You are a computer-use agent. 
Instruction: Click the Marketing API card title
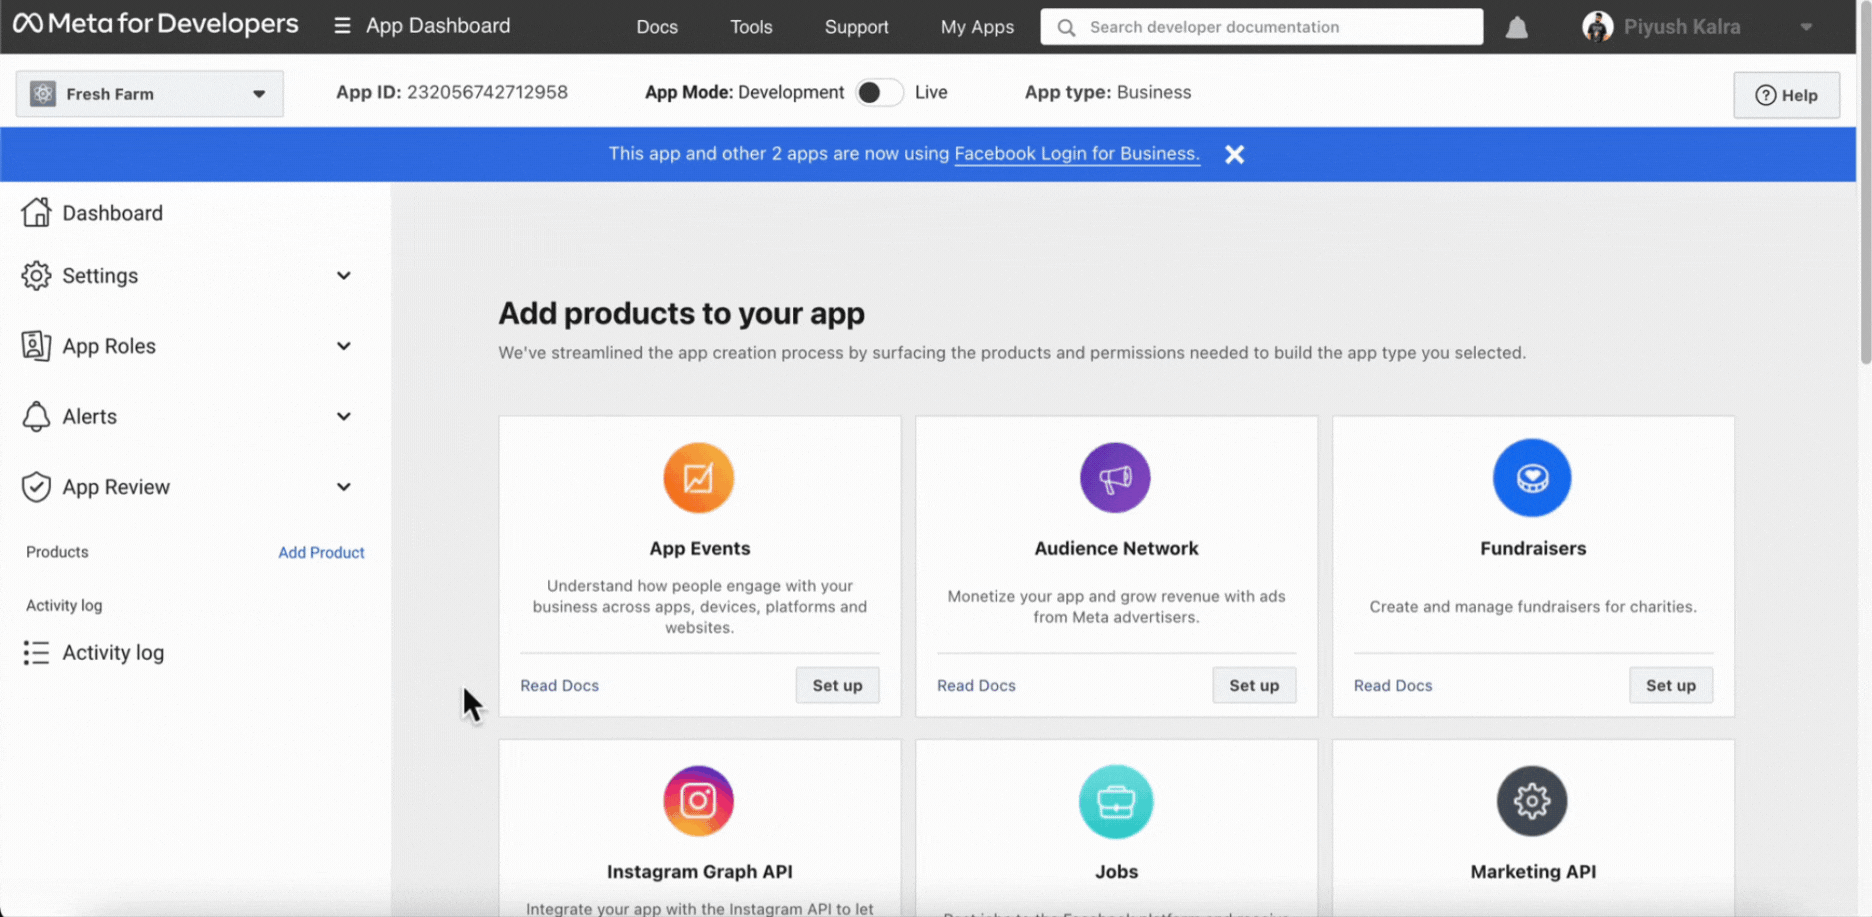1533,871
